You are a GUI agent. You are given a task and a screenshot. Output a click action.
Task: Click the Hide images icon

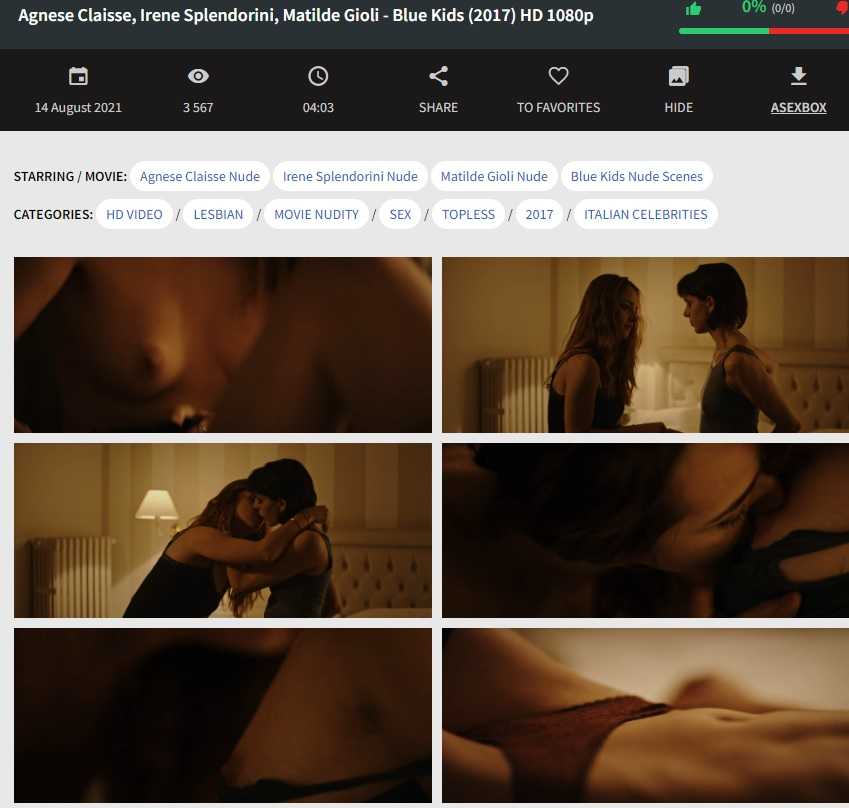click(x=678, y=76)
